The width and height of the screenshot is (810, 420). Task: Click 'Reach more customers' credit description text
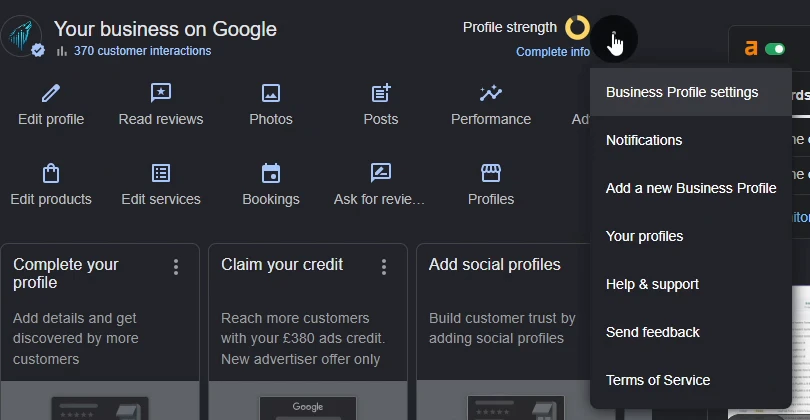303,338
